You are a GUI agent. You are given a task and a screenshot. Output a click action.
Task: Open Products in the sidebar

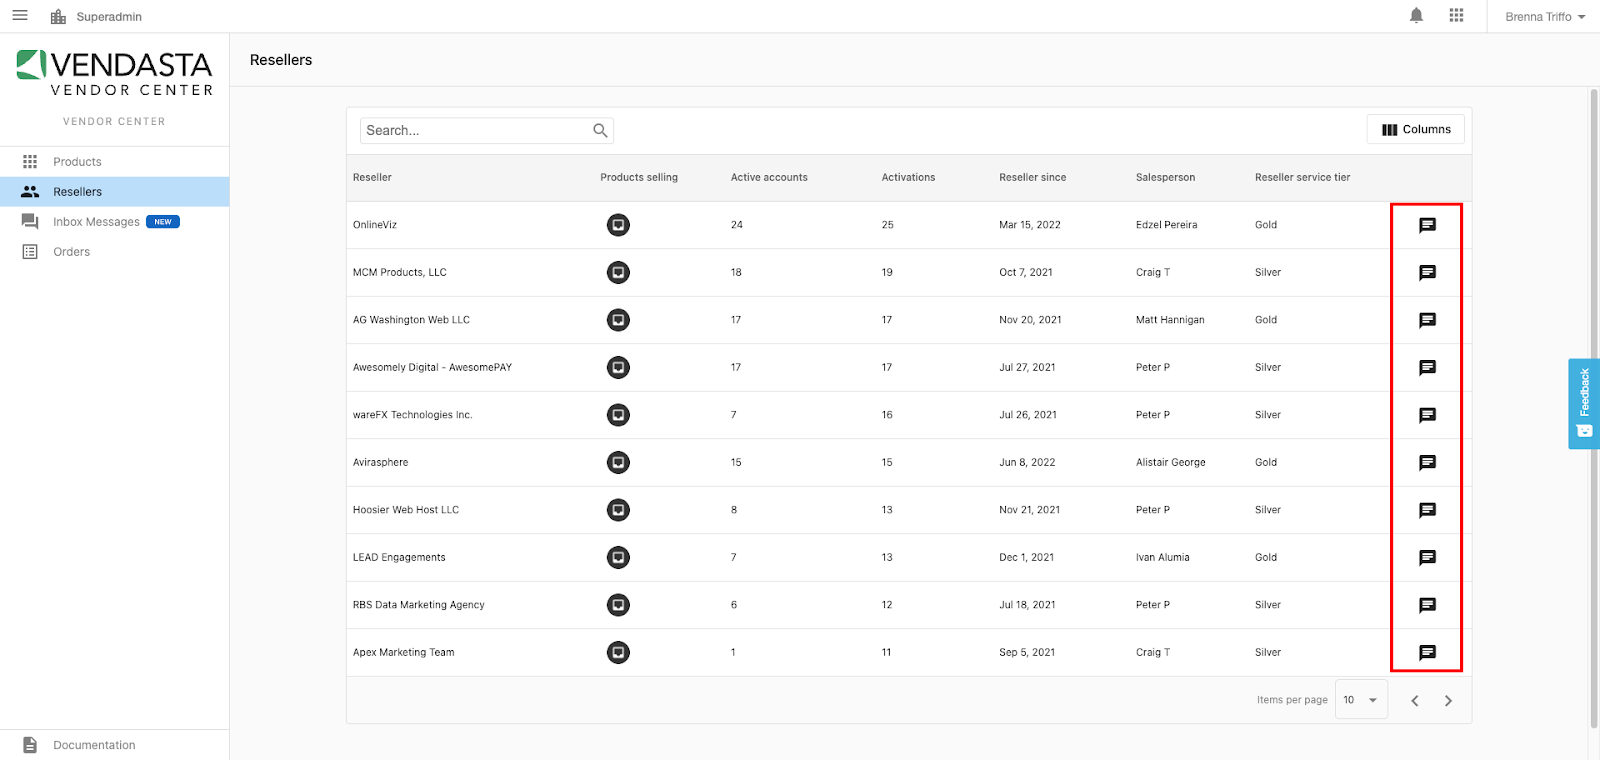tap(114, 162)
